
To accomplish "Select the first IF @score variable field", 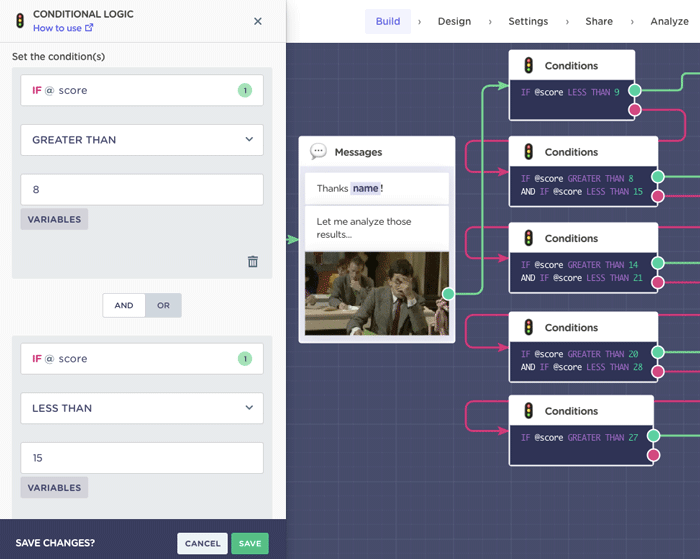I will coord(142,90).
